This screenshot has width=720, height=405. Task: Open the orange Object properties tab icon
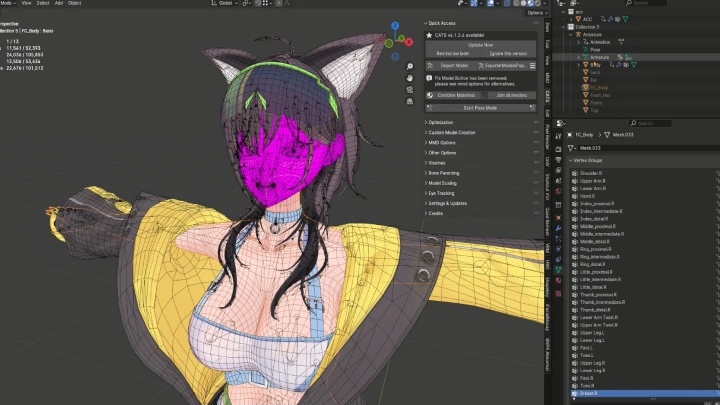pos(558,217)
